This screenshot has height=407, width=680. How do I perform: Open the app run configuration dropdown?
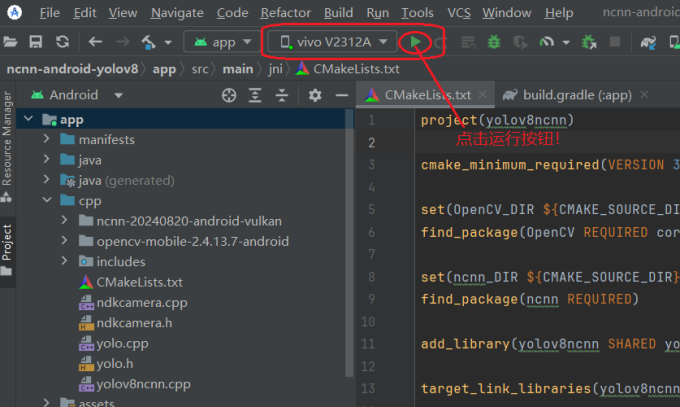pos(223,42)
